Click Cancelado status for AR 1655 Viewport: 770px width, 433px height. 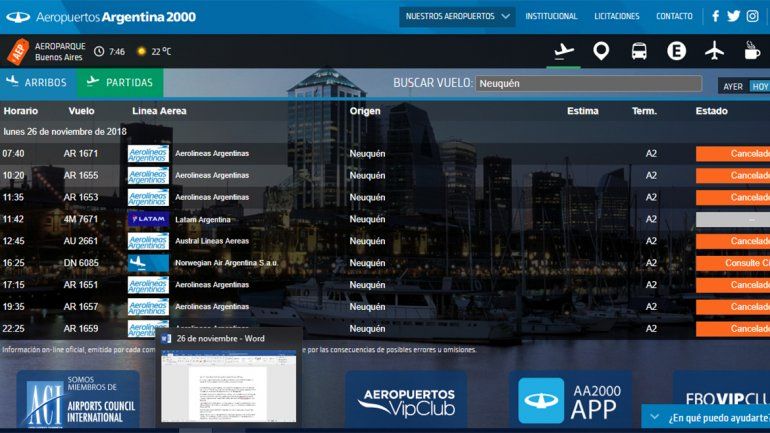point(733,175)
